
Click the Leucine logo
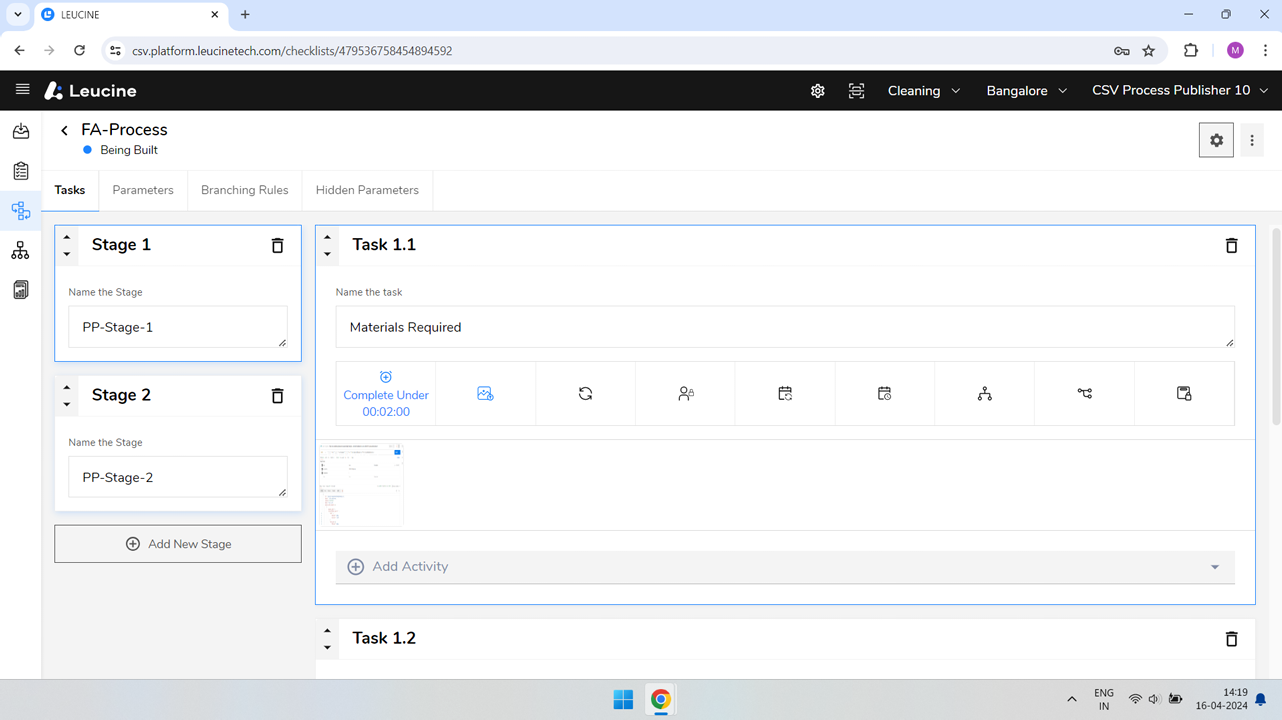click(x=90, y=91)
